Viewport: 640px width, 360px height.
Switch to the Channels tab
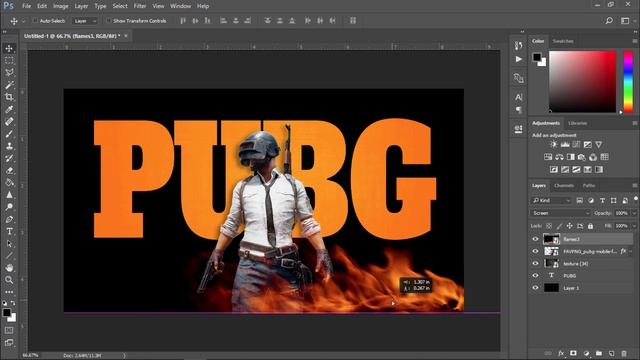pos(564,186)
